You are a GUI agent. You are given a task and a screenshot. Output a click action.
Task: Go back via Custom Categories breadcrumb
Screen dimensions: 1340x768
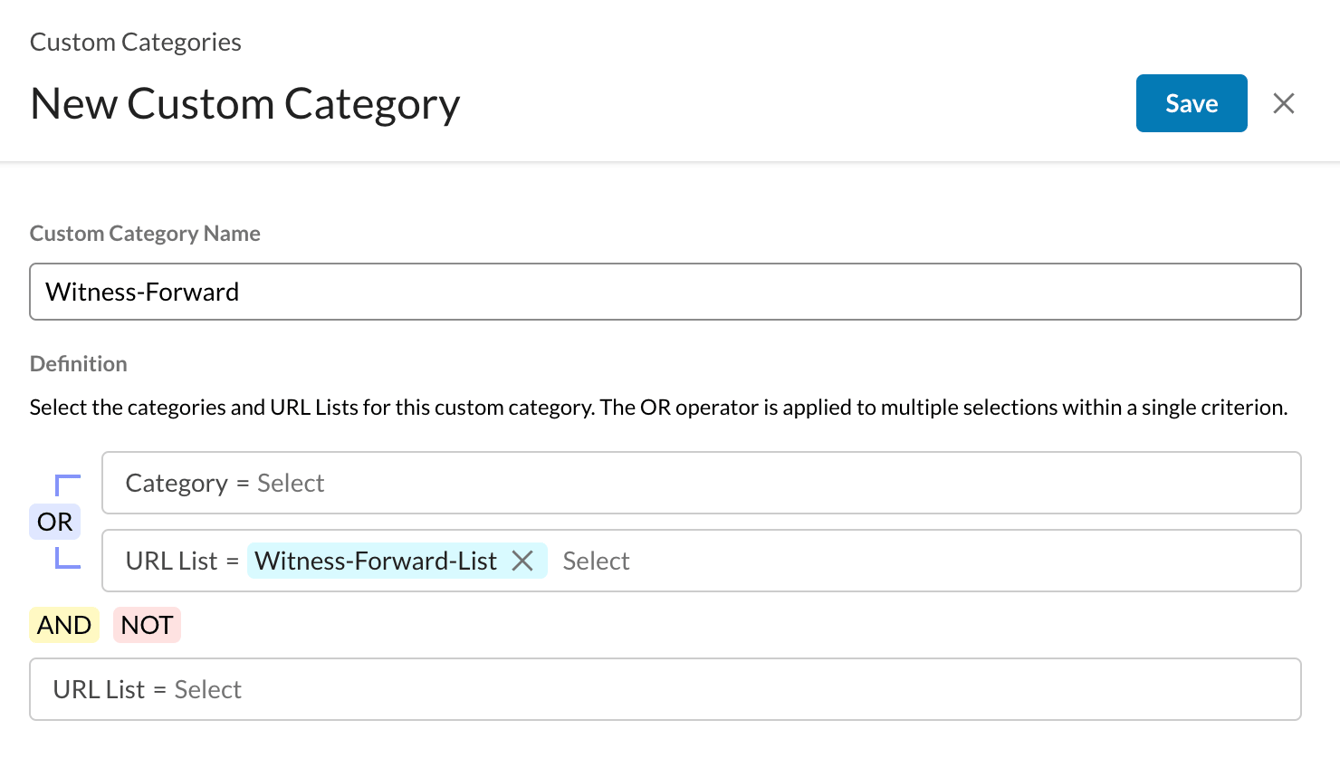135,42
